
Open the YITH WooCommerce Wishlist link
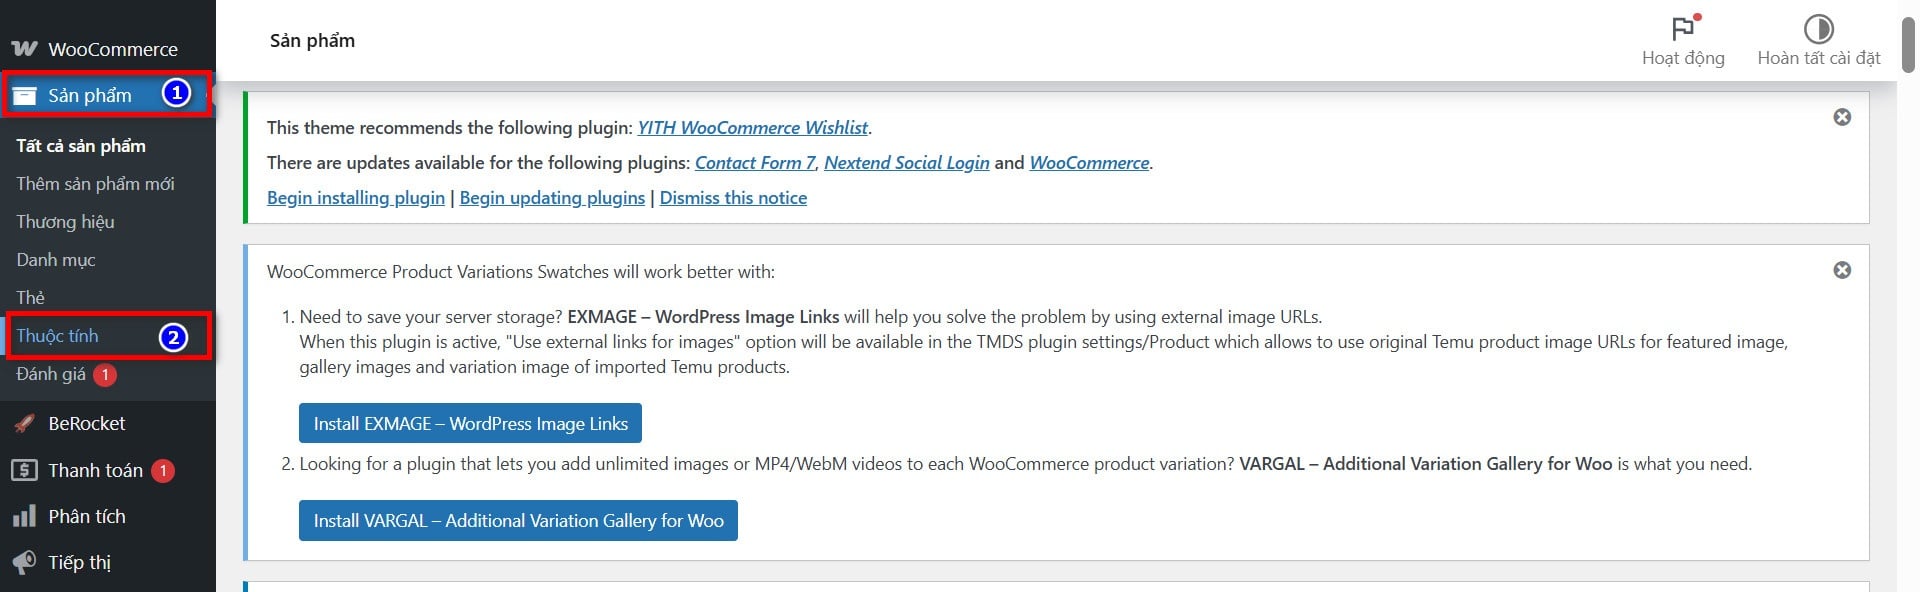752,128
